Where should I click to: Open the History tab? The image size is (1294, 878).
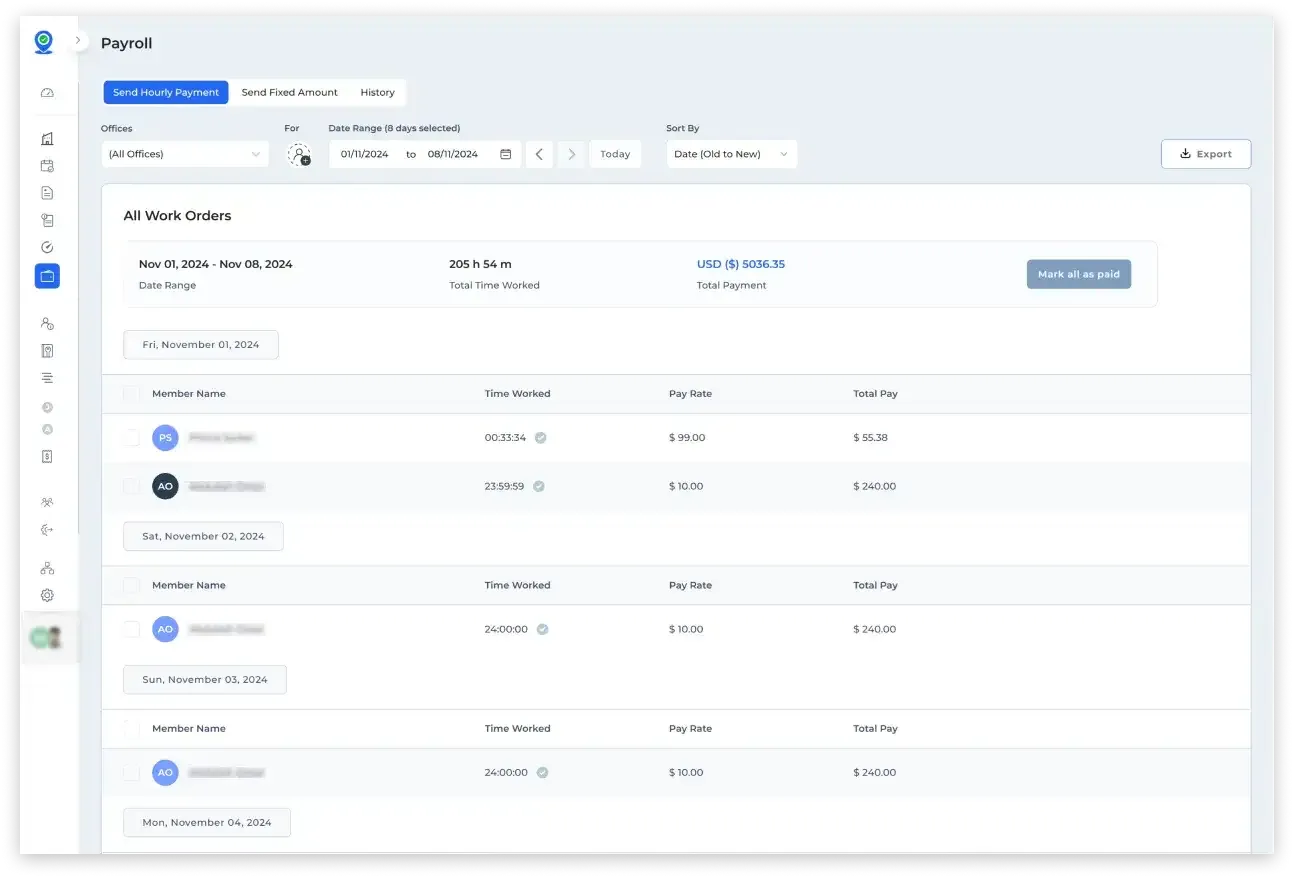pos(377,92)
